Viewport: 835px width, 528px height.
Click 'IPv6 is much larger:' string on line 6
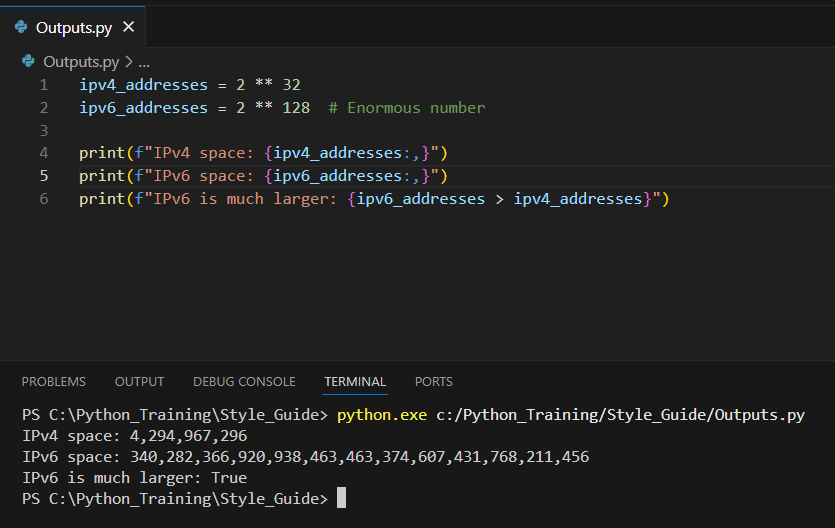click(245, 199)
